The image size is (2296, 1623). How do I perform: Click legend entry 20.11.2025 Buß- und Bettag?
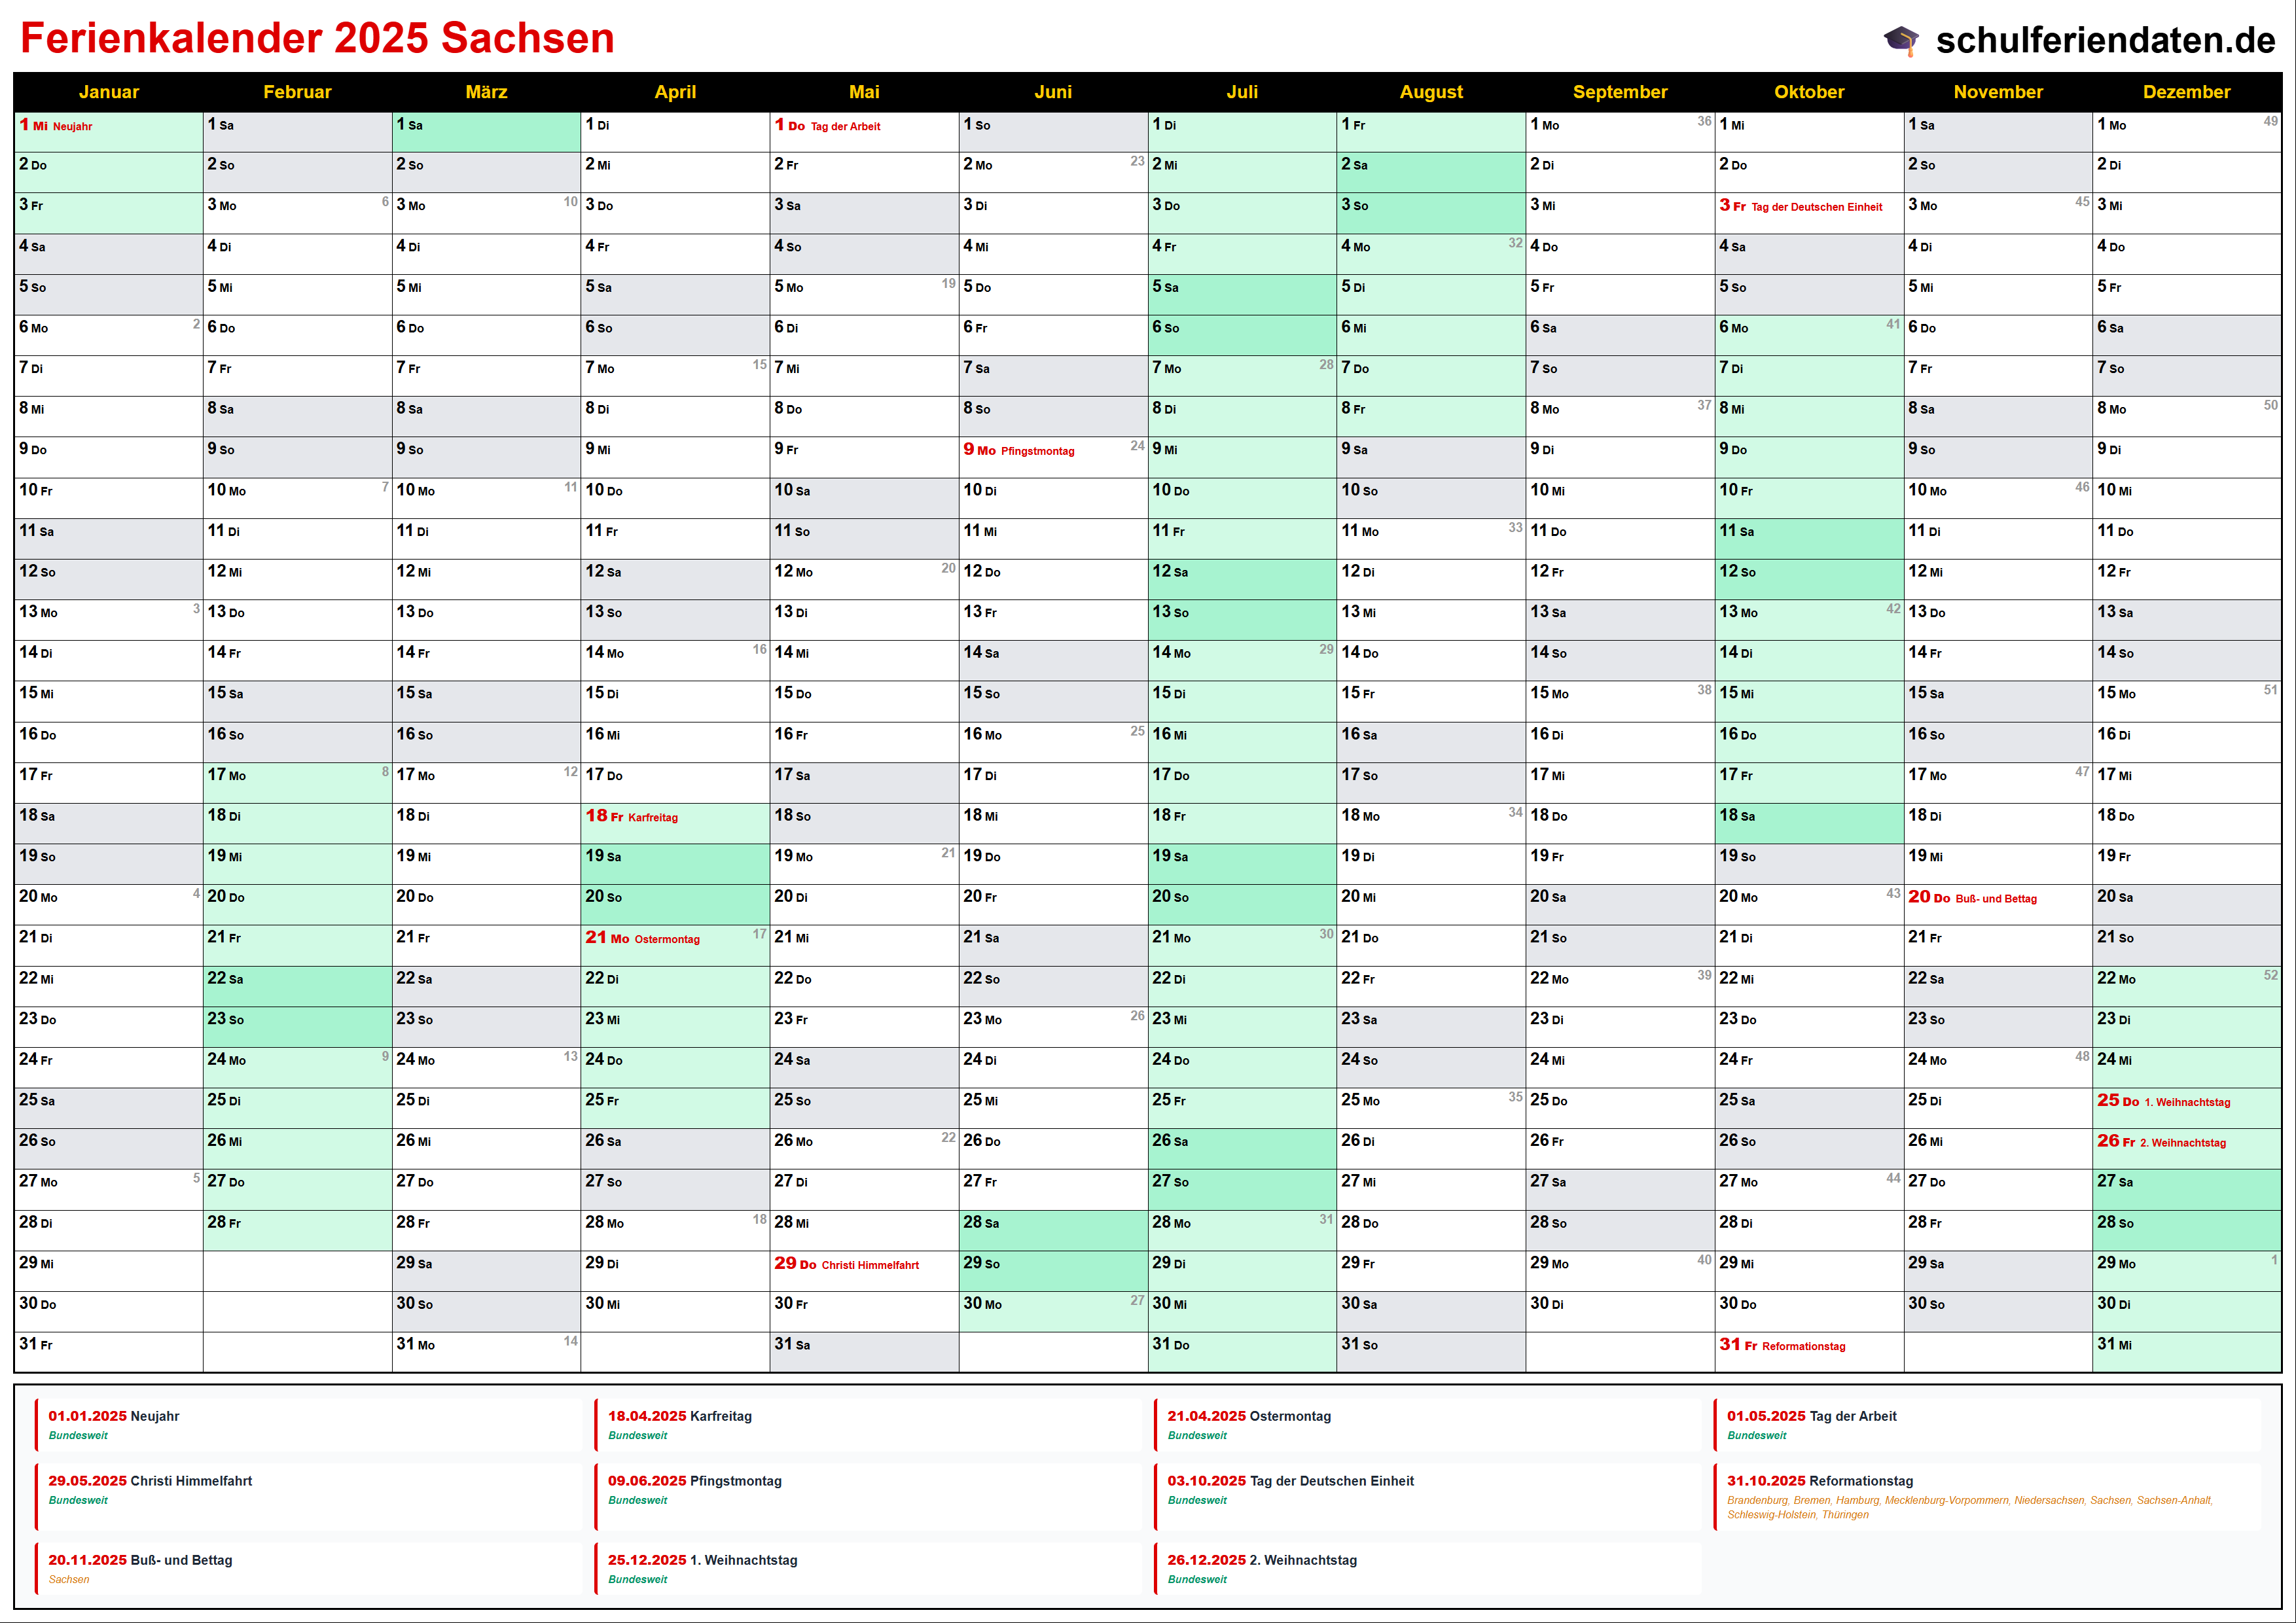pyautogui.click(x=140, y=1561)
